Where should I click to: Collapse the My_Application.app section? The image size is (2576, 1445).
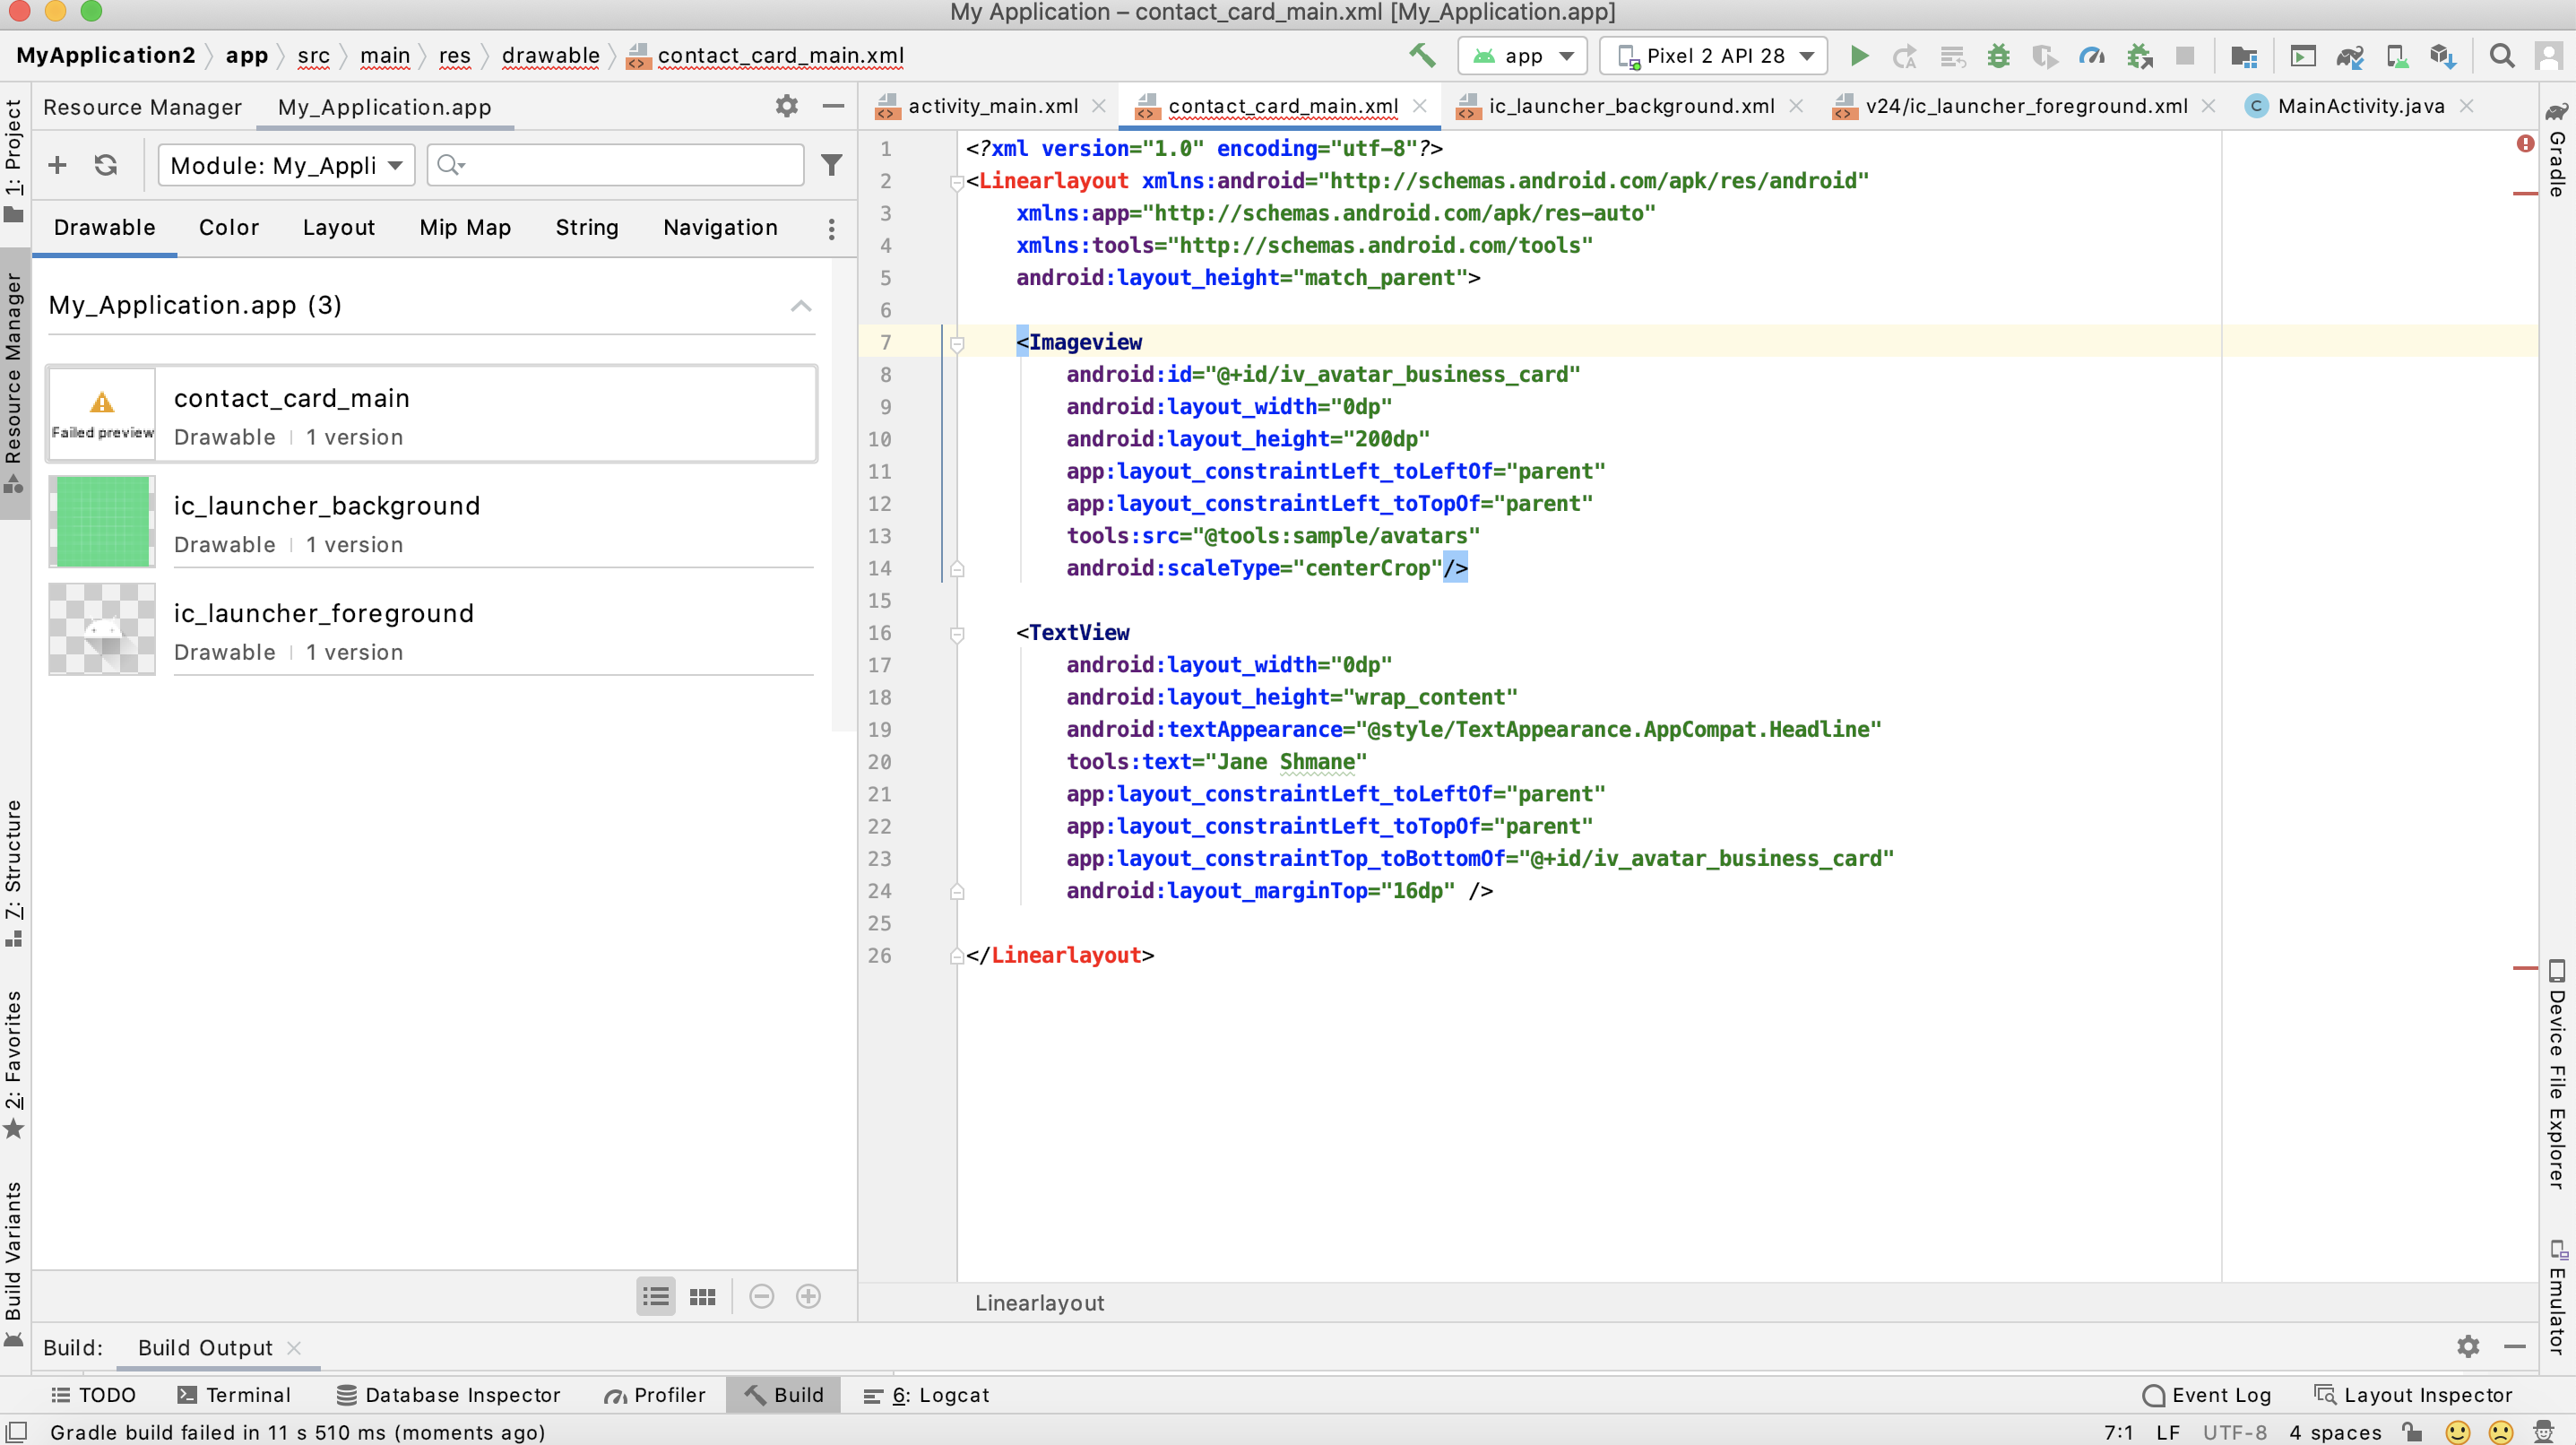[800, 306]
